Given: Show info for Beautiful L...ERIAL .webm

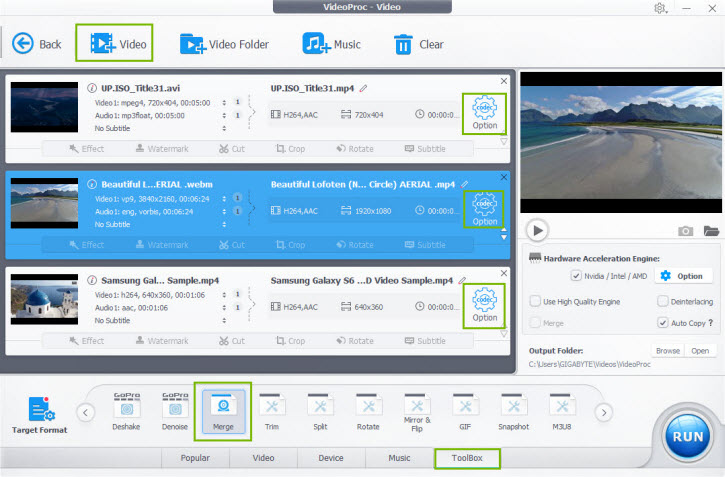Looking at the screenshot, I should click(x=92, y=184).
